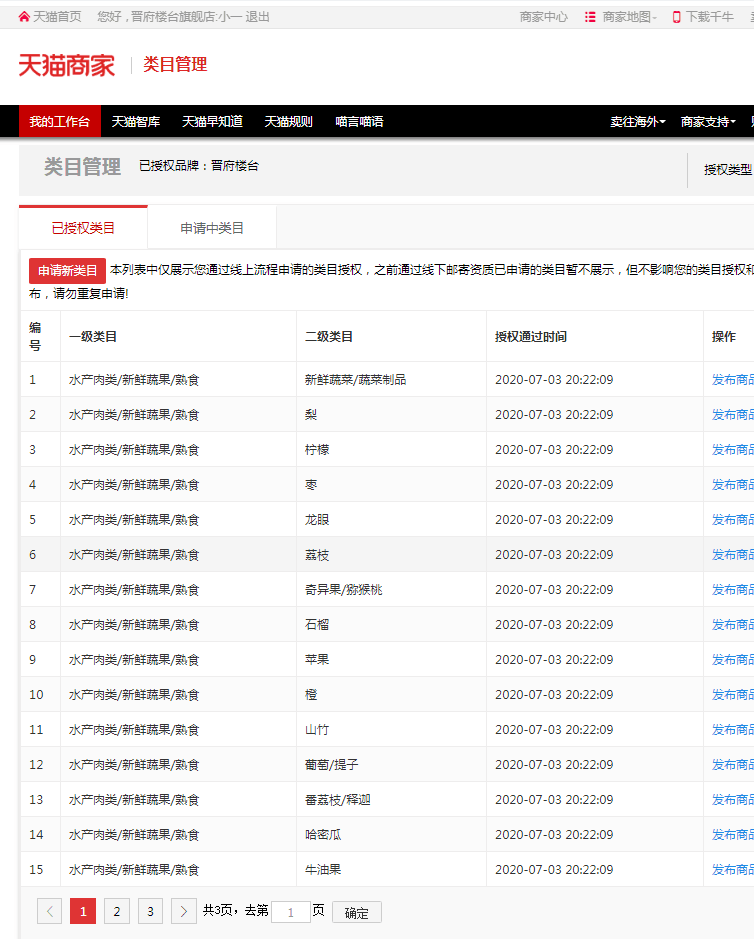Click 发布商品 for the 苹果 row
754x939 pixels.
click(733, 659)
